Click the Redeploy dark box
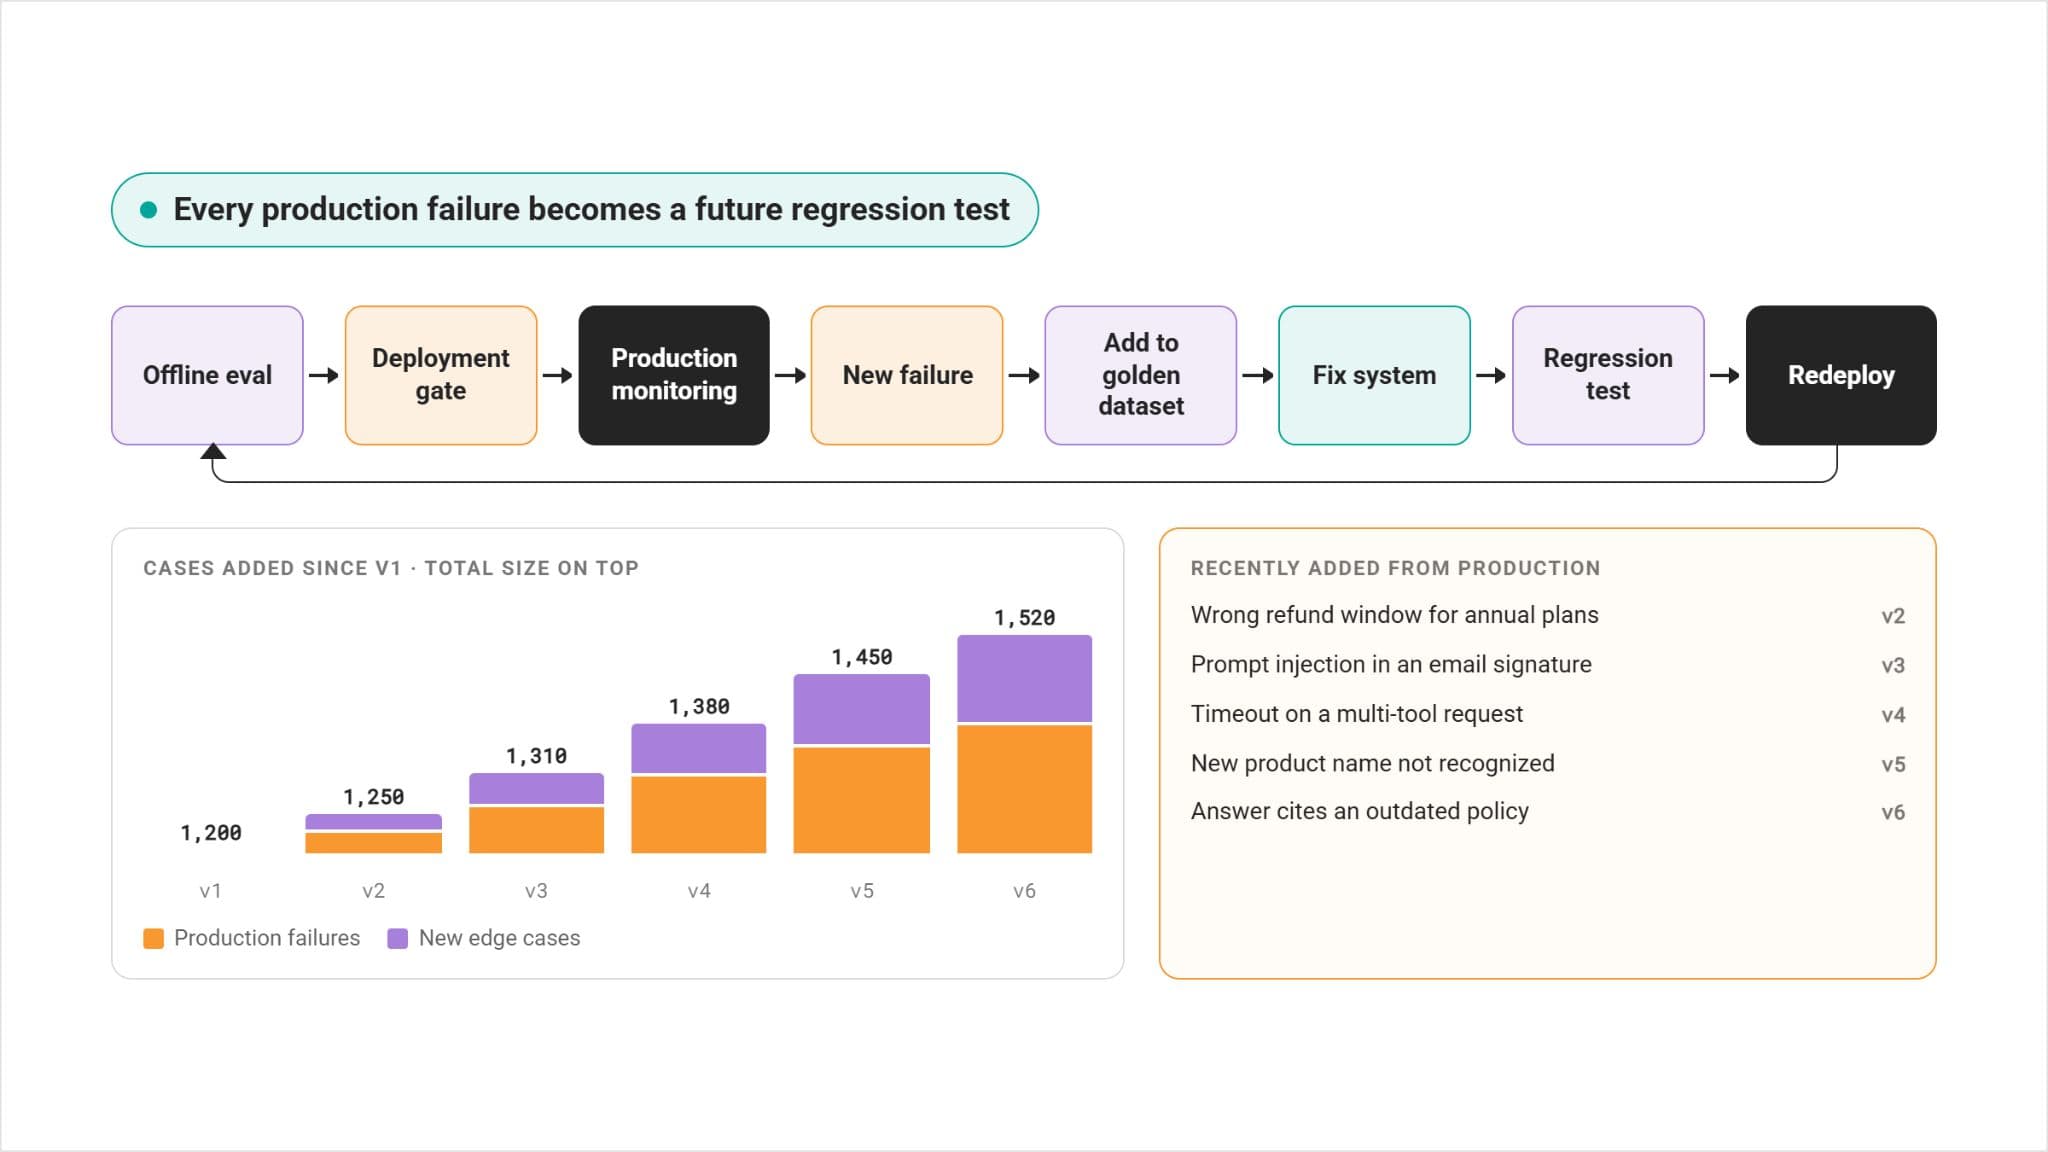2048x1152 pixels. tap(1841, 375)
